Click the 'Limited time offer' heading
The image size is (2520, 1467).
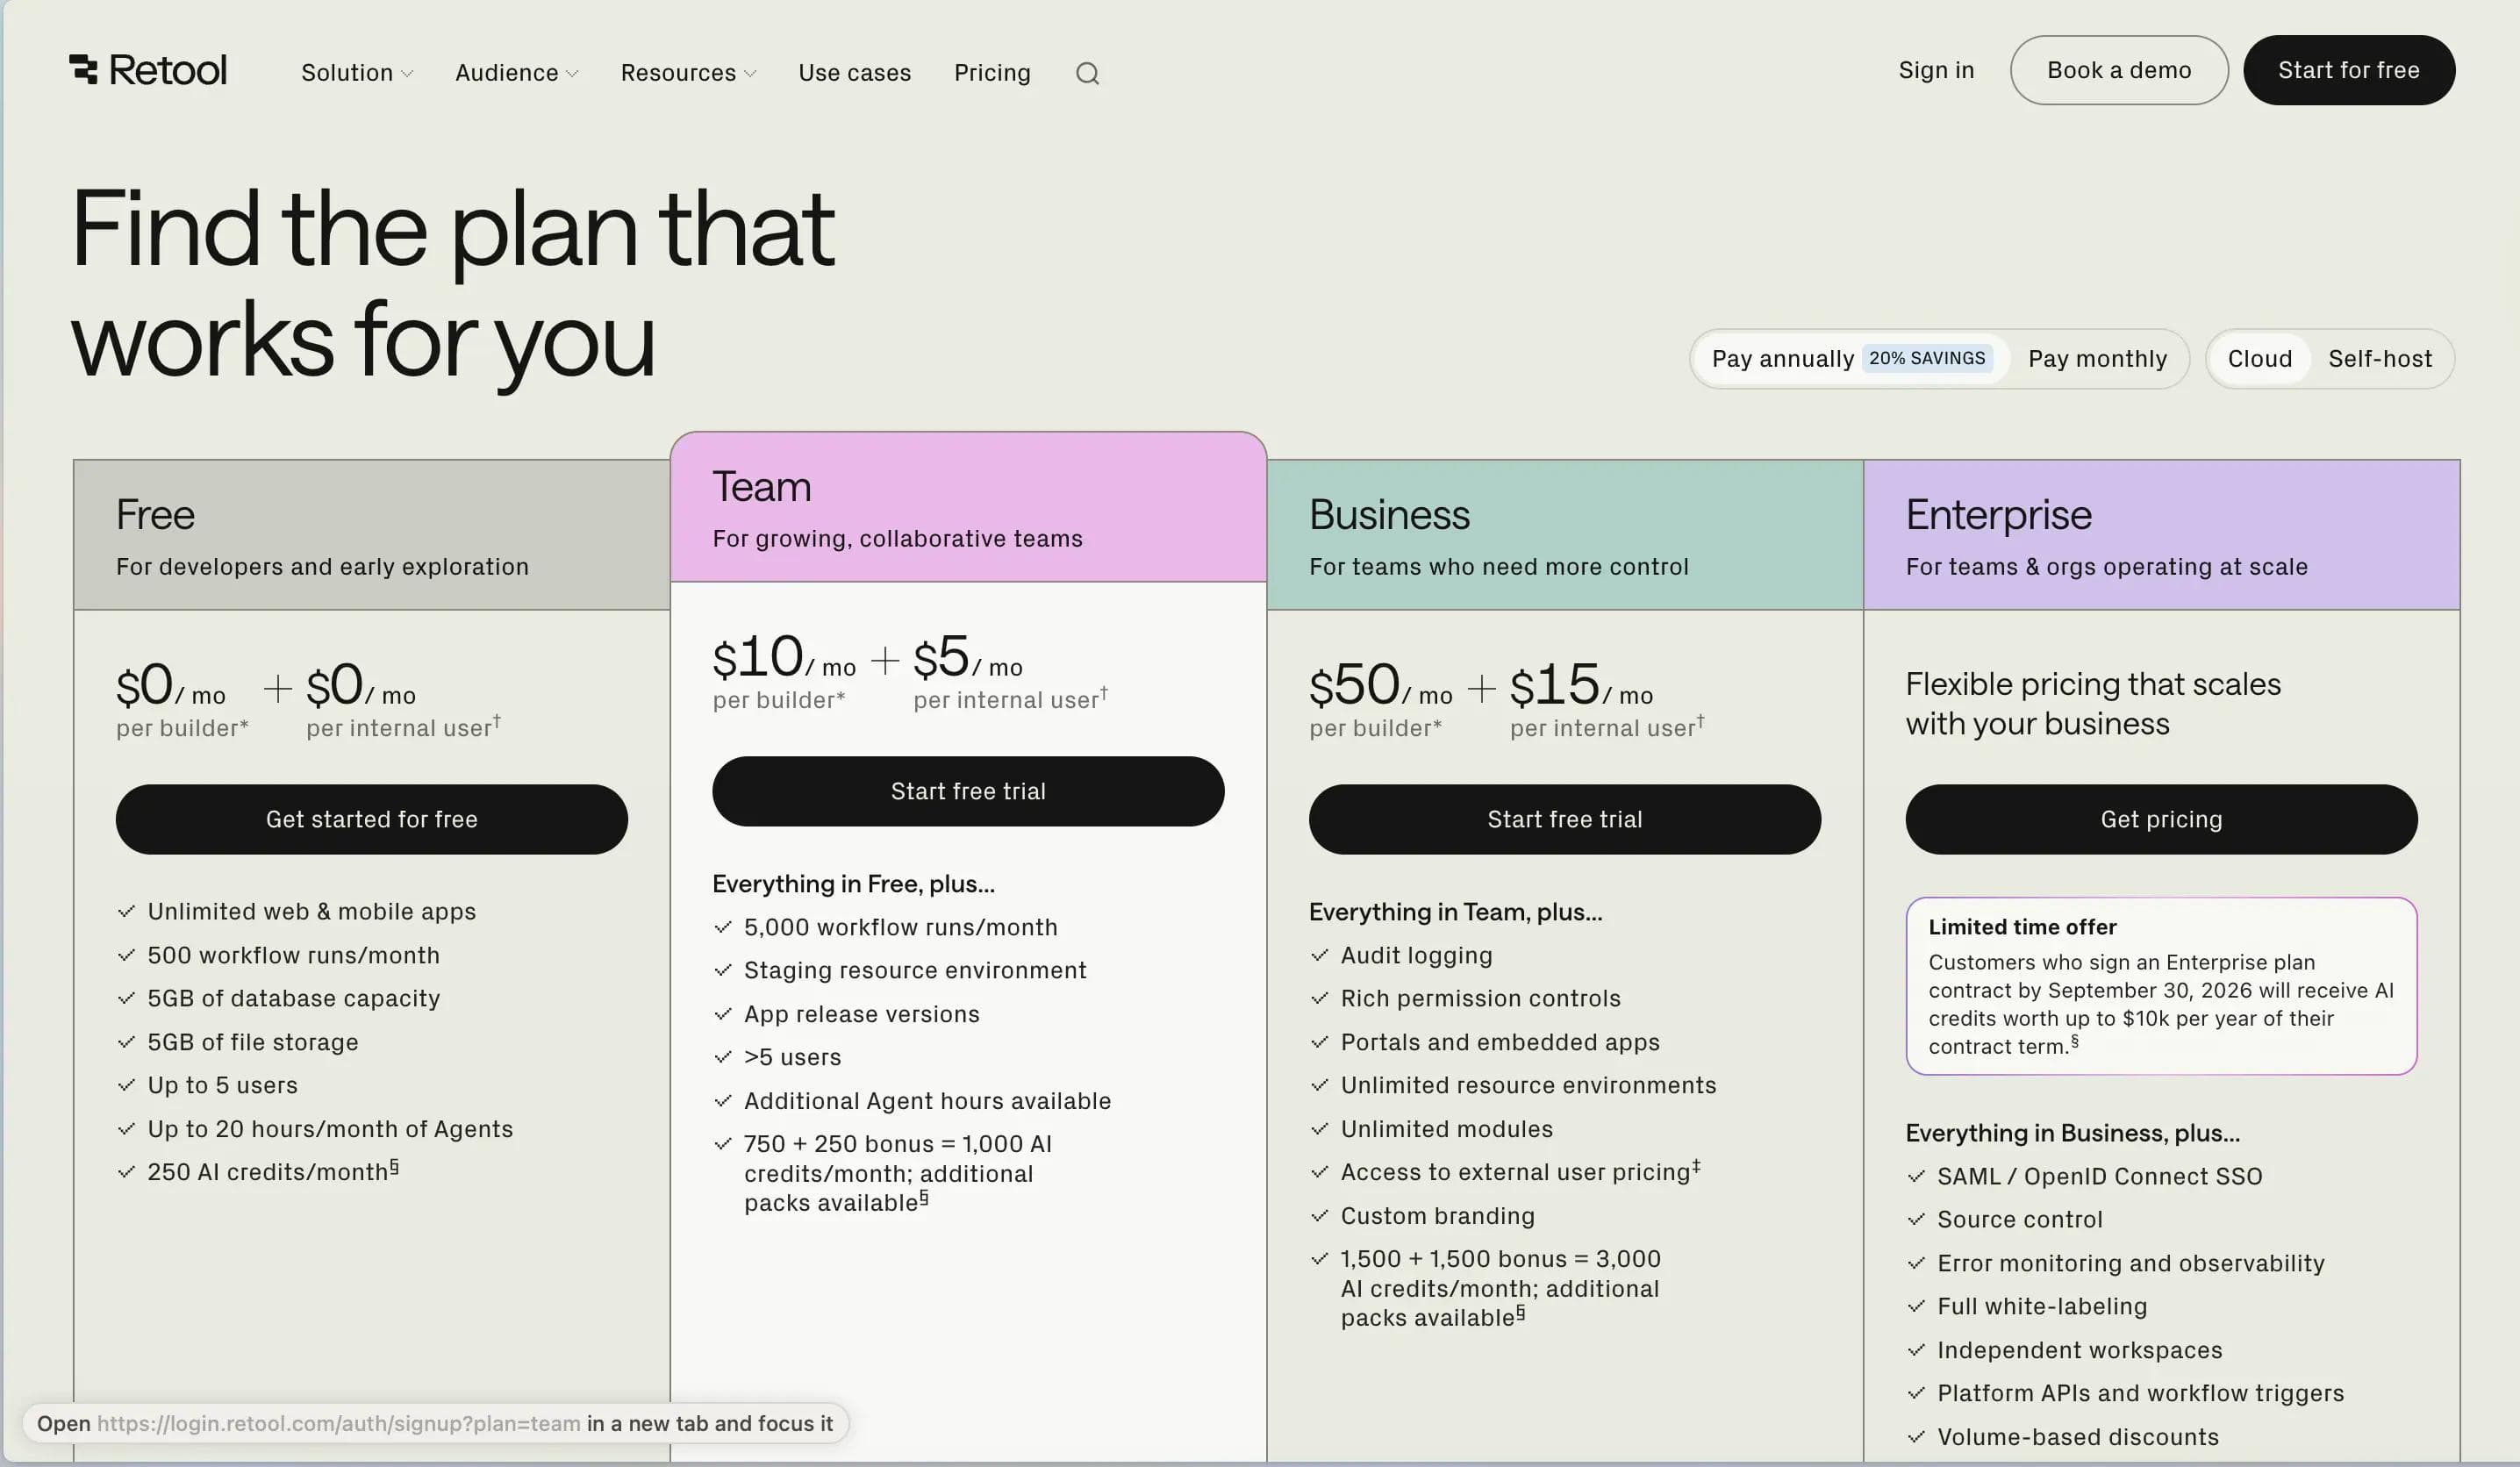[2022, 927]
